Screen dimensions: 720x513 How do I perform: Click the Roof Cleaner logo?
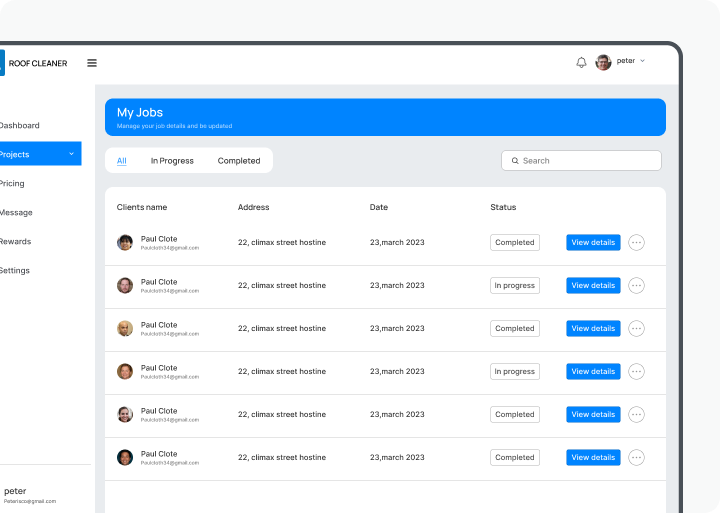[34, 63]
